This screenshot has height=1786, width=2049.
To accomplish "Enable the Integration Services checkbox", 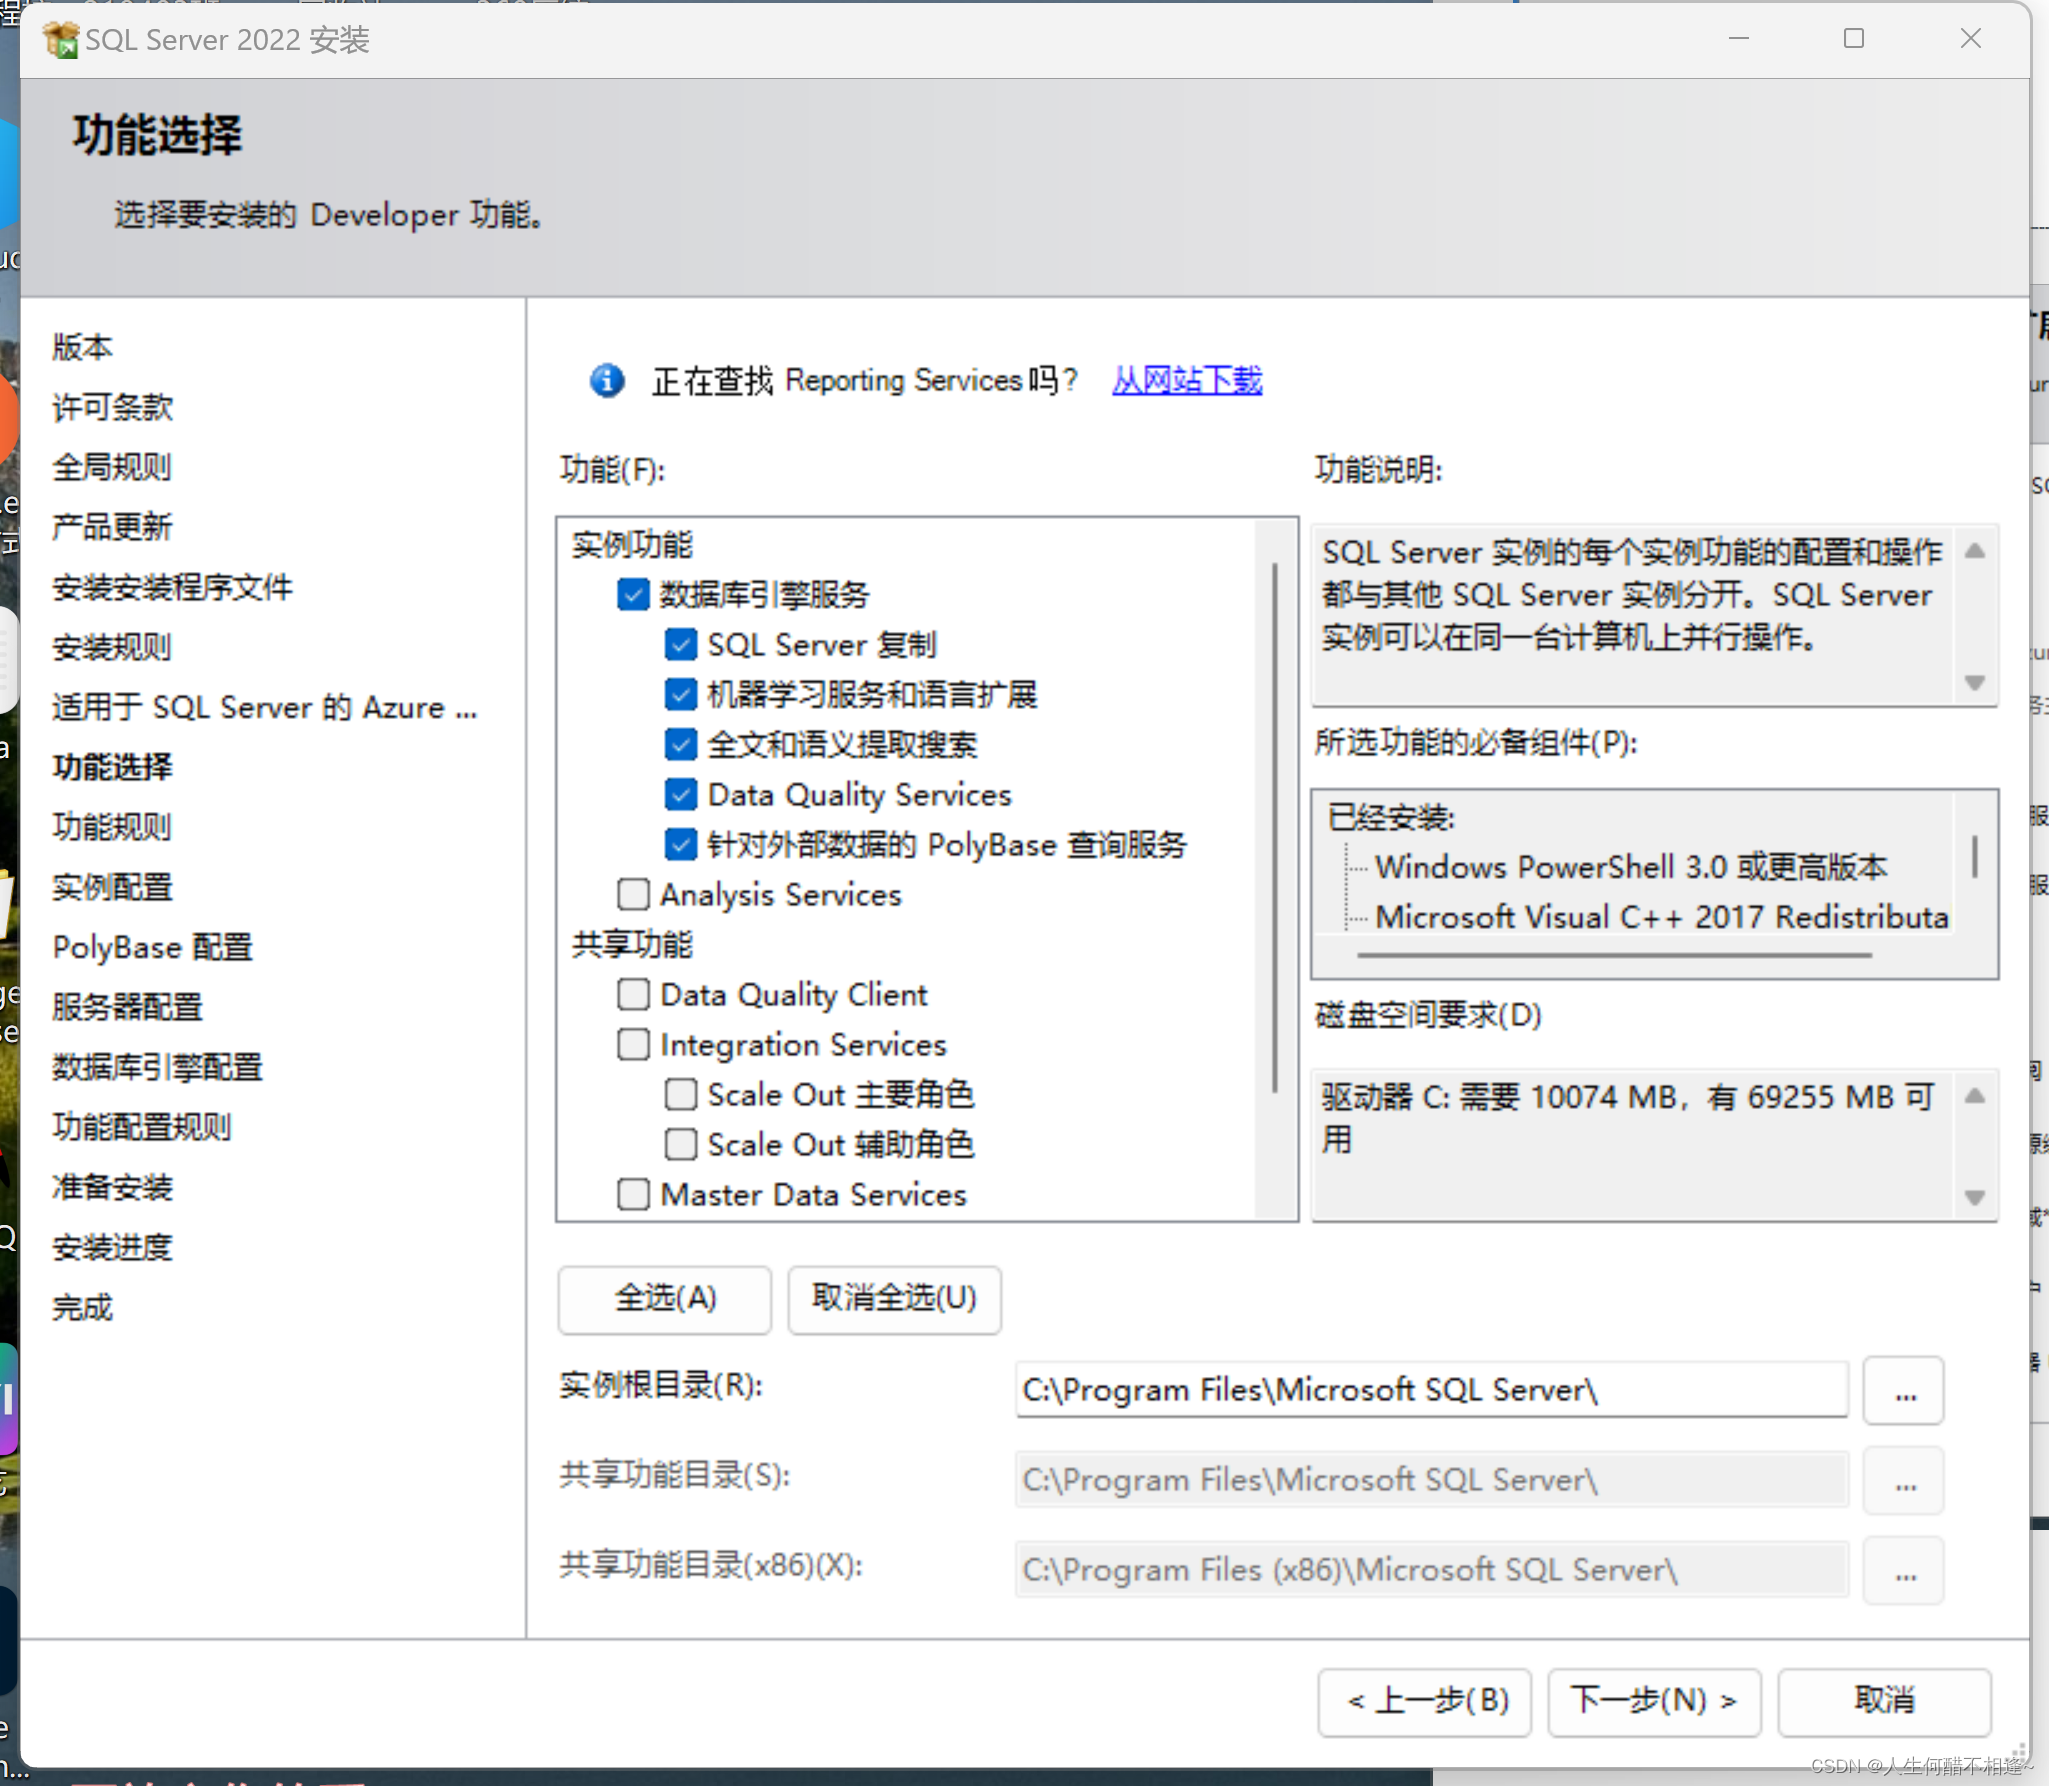I will point(632,1044).
